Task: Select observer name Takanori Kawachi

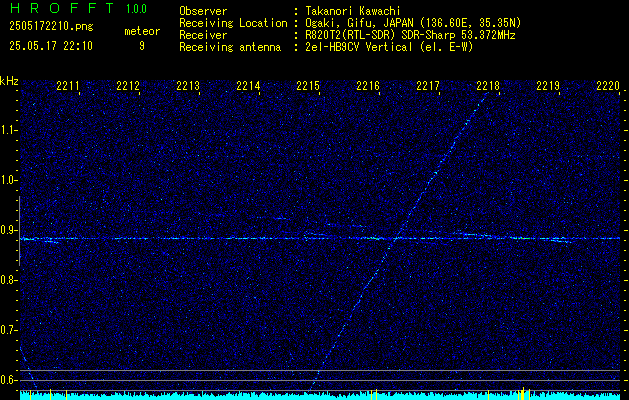Action: coord(353,11)
